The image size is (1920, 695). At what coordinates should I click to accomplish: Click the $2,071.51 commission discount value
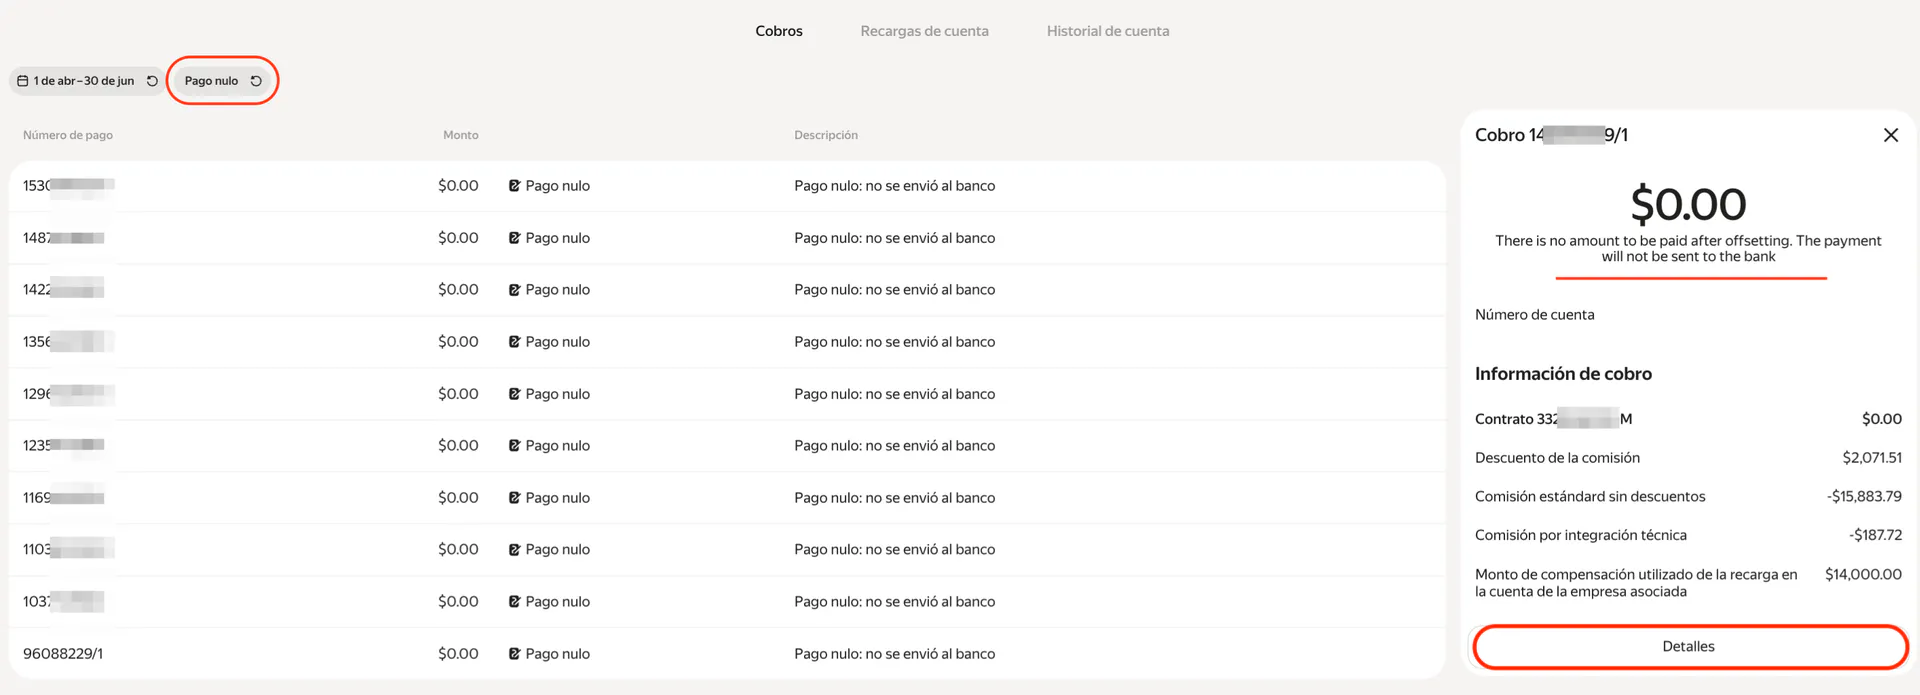(1872, 458)
